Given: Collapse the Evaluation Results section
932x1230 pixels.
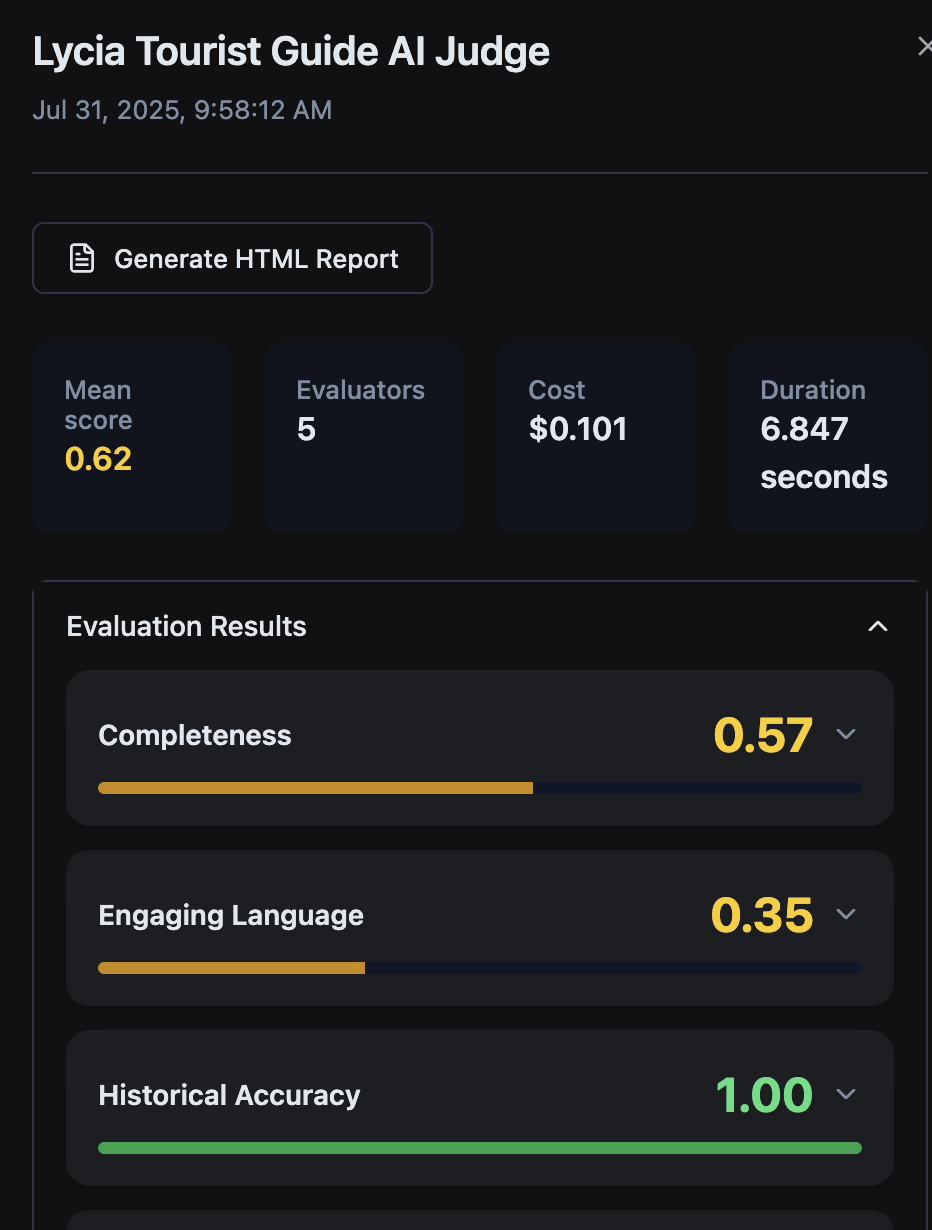Looking at the screenshot, I should click(x=877, y=627).
